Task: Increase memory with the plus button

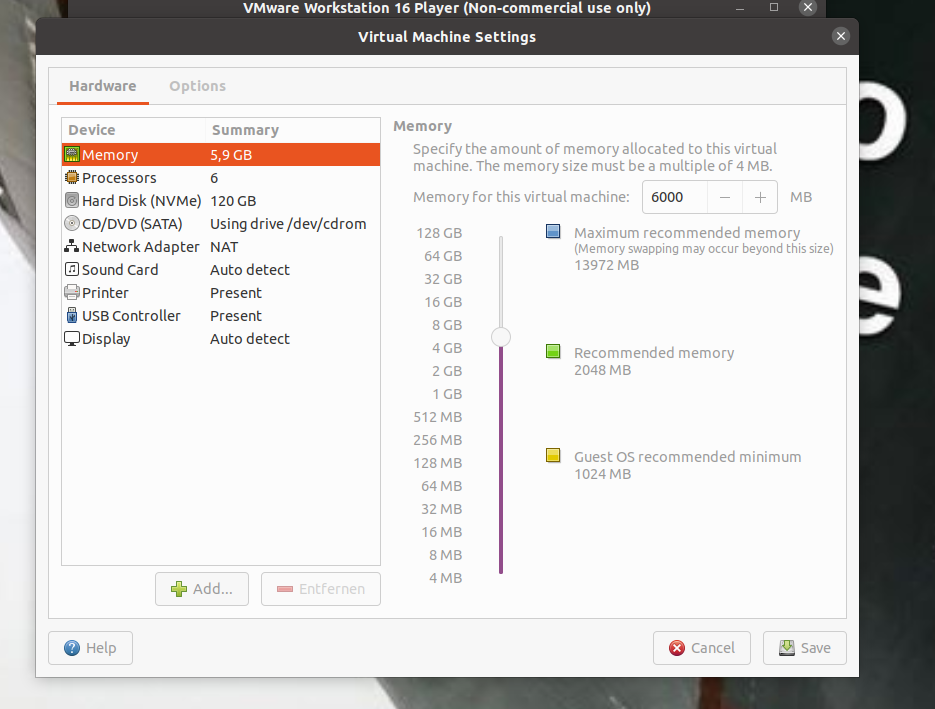Action: (760, 198)
